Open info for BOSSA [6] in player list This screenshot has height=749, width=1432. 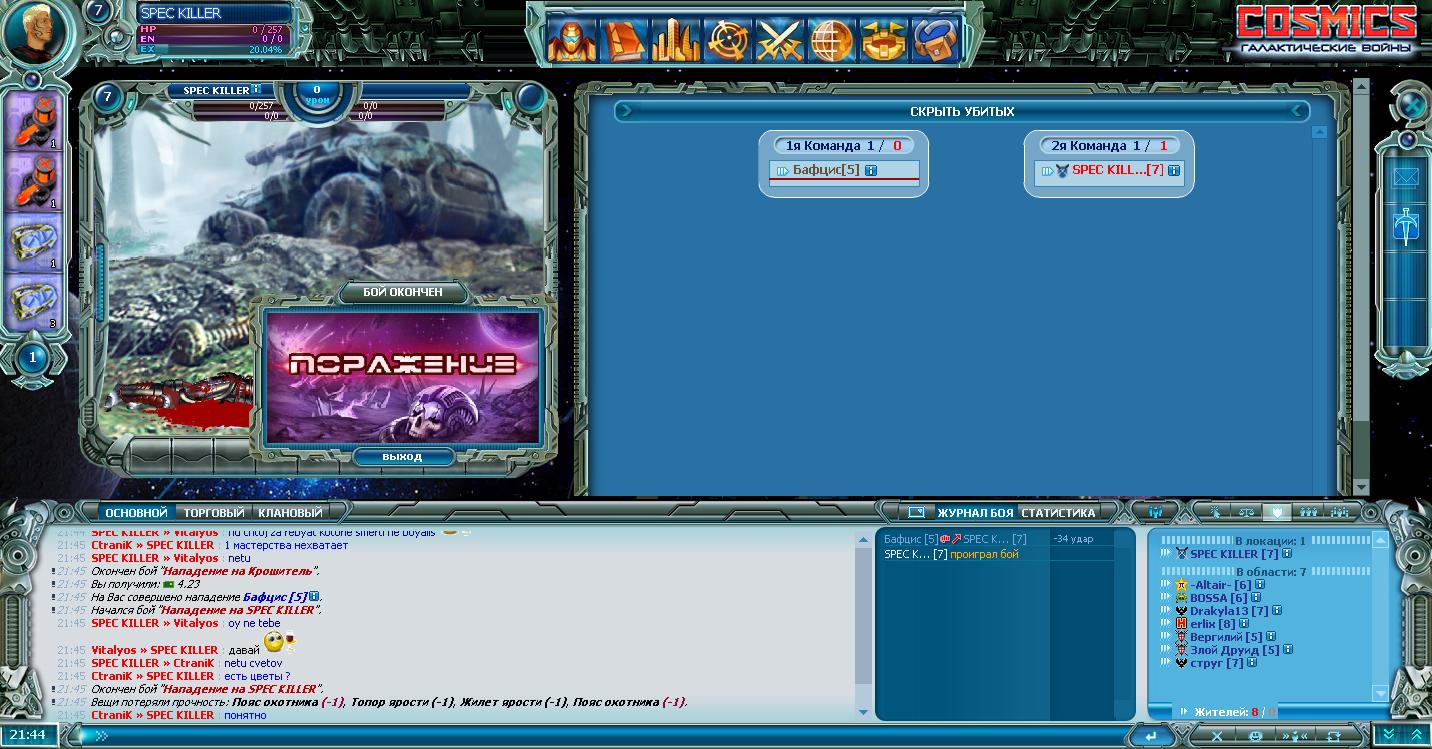tap(1256, 598)
